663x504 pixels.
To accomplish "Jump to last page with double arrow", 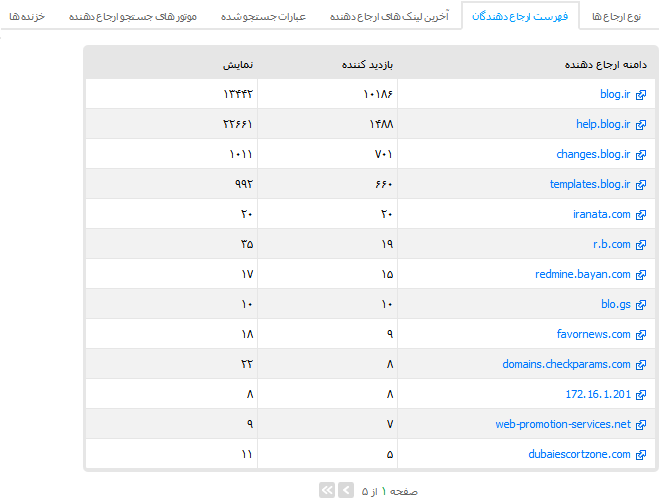I will 327,490.
